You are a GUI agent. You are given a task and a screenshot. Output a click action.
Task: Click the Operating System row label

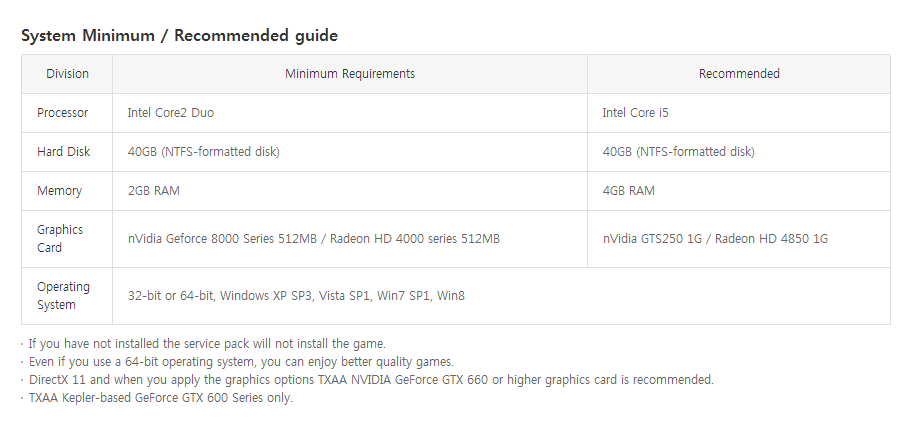[x=63, y=295]
